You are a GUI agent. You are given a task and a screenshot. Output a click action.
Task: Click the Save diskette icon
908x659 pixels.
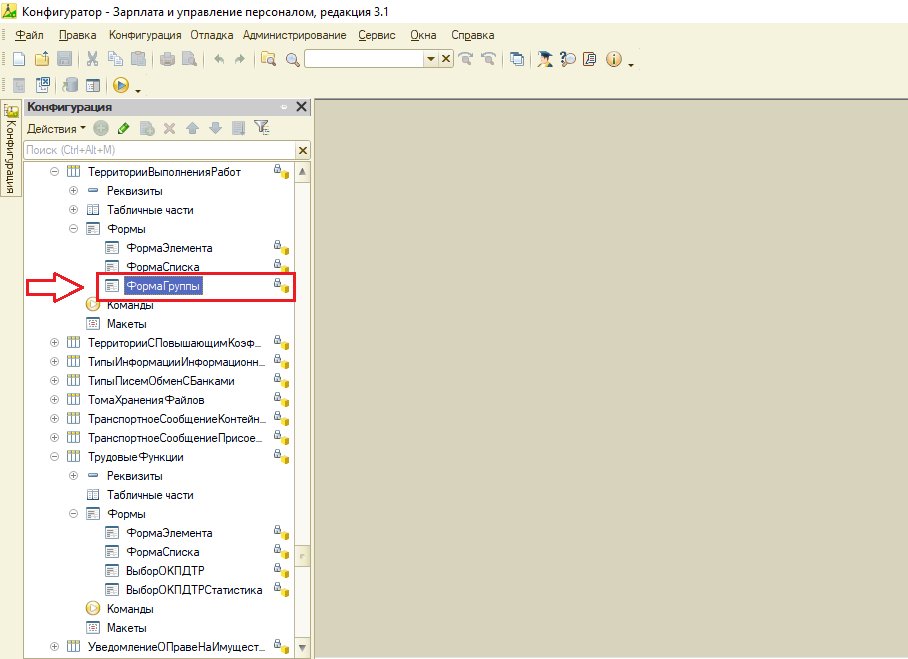point(64,59)
